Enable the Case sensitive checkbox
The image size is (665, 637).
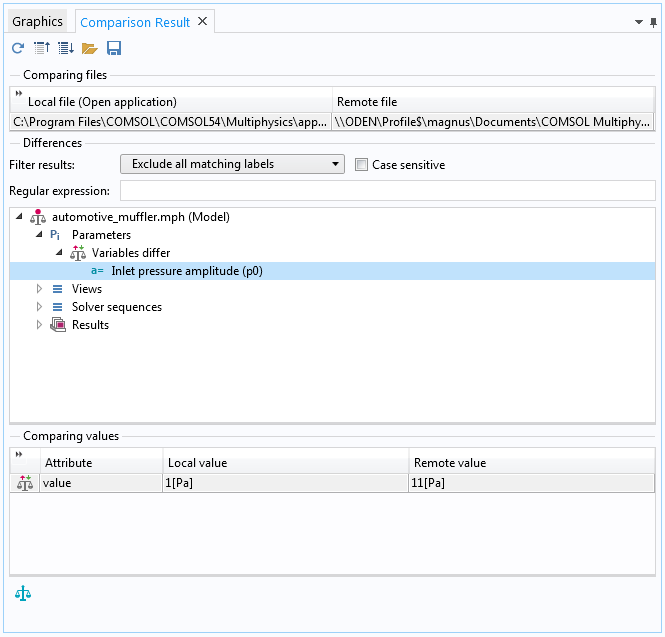361,165
